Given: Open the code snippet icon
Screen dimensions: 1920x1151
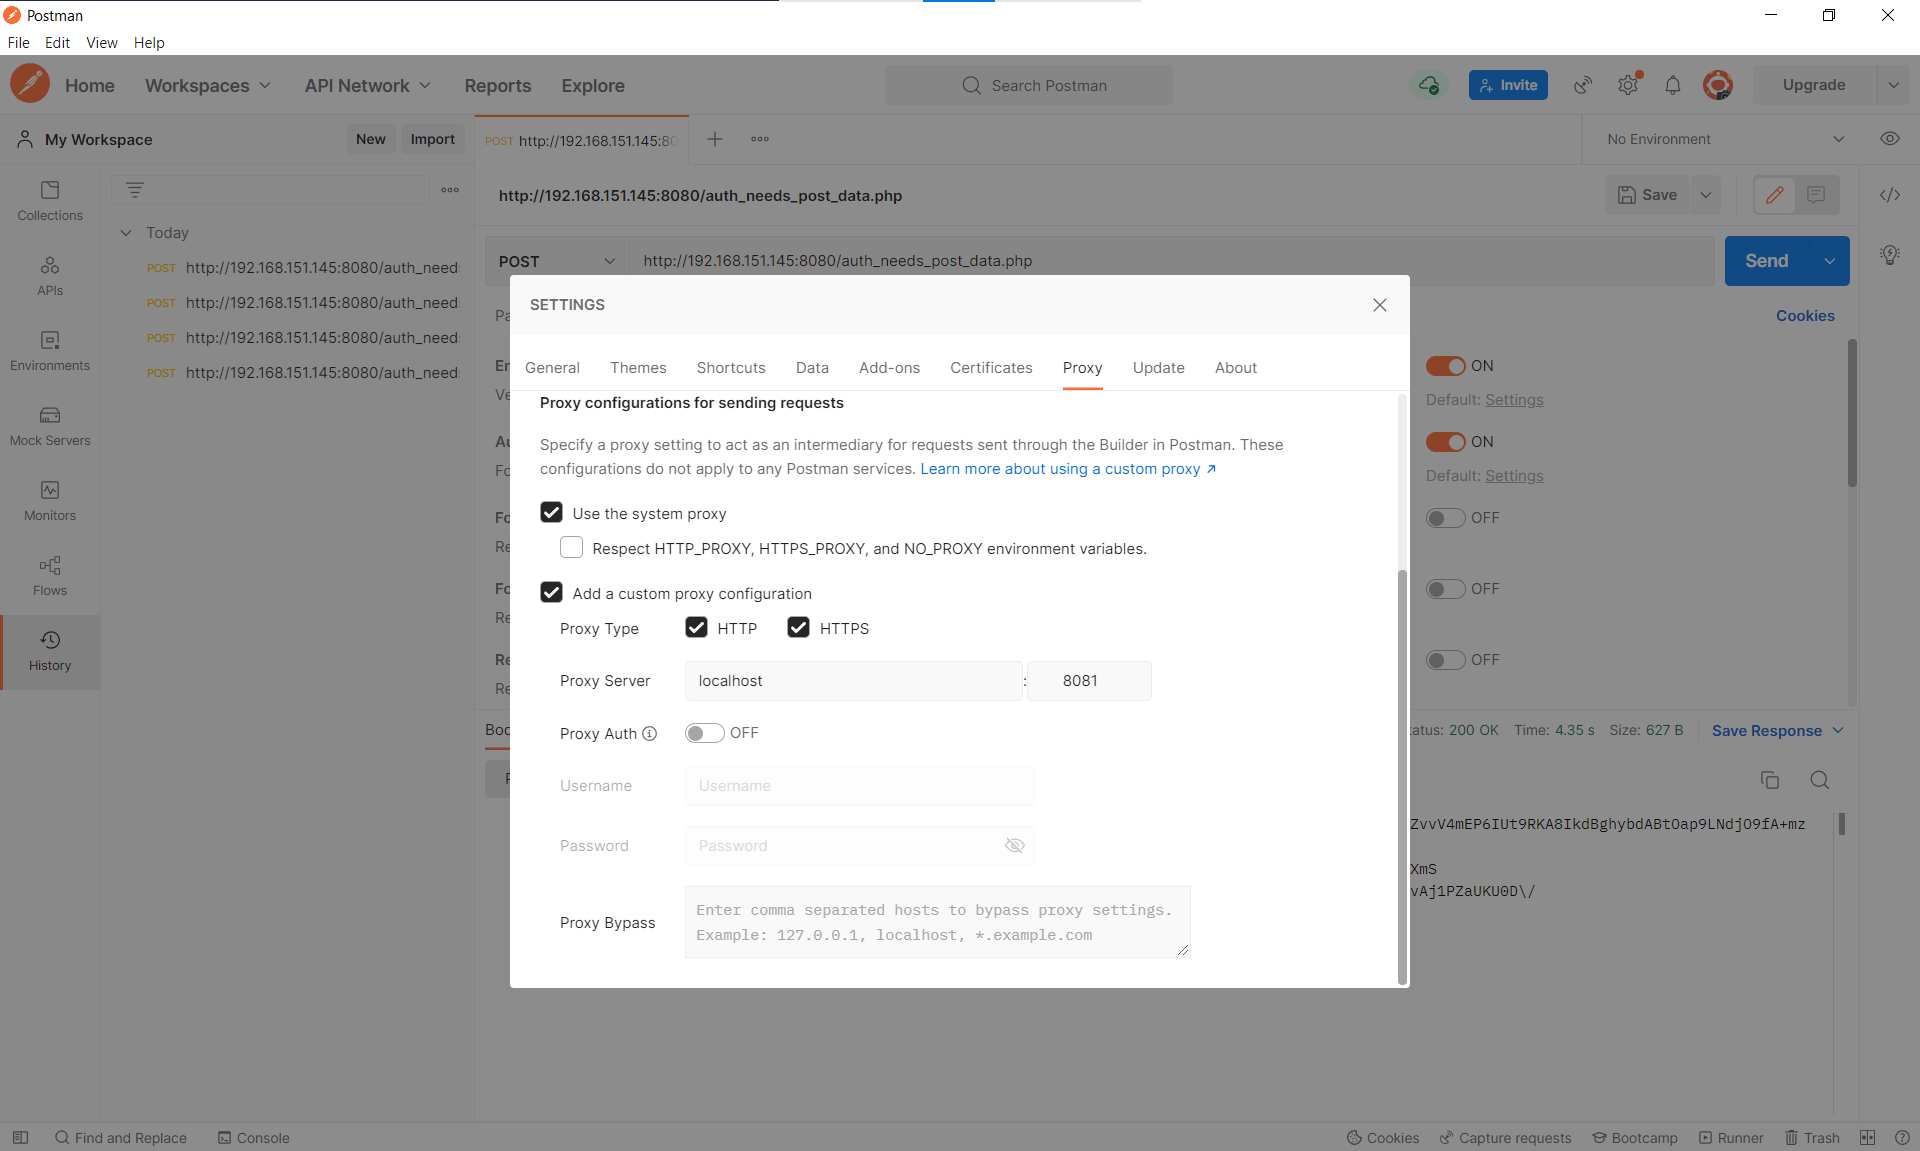Looking at the screenshot, I should (1889, 195).
